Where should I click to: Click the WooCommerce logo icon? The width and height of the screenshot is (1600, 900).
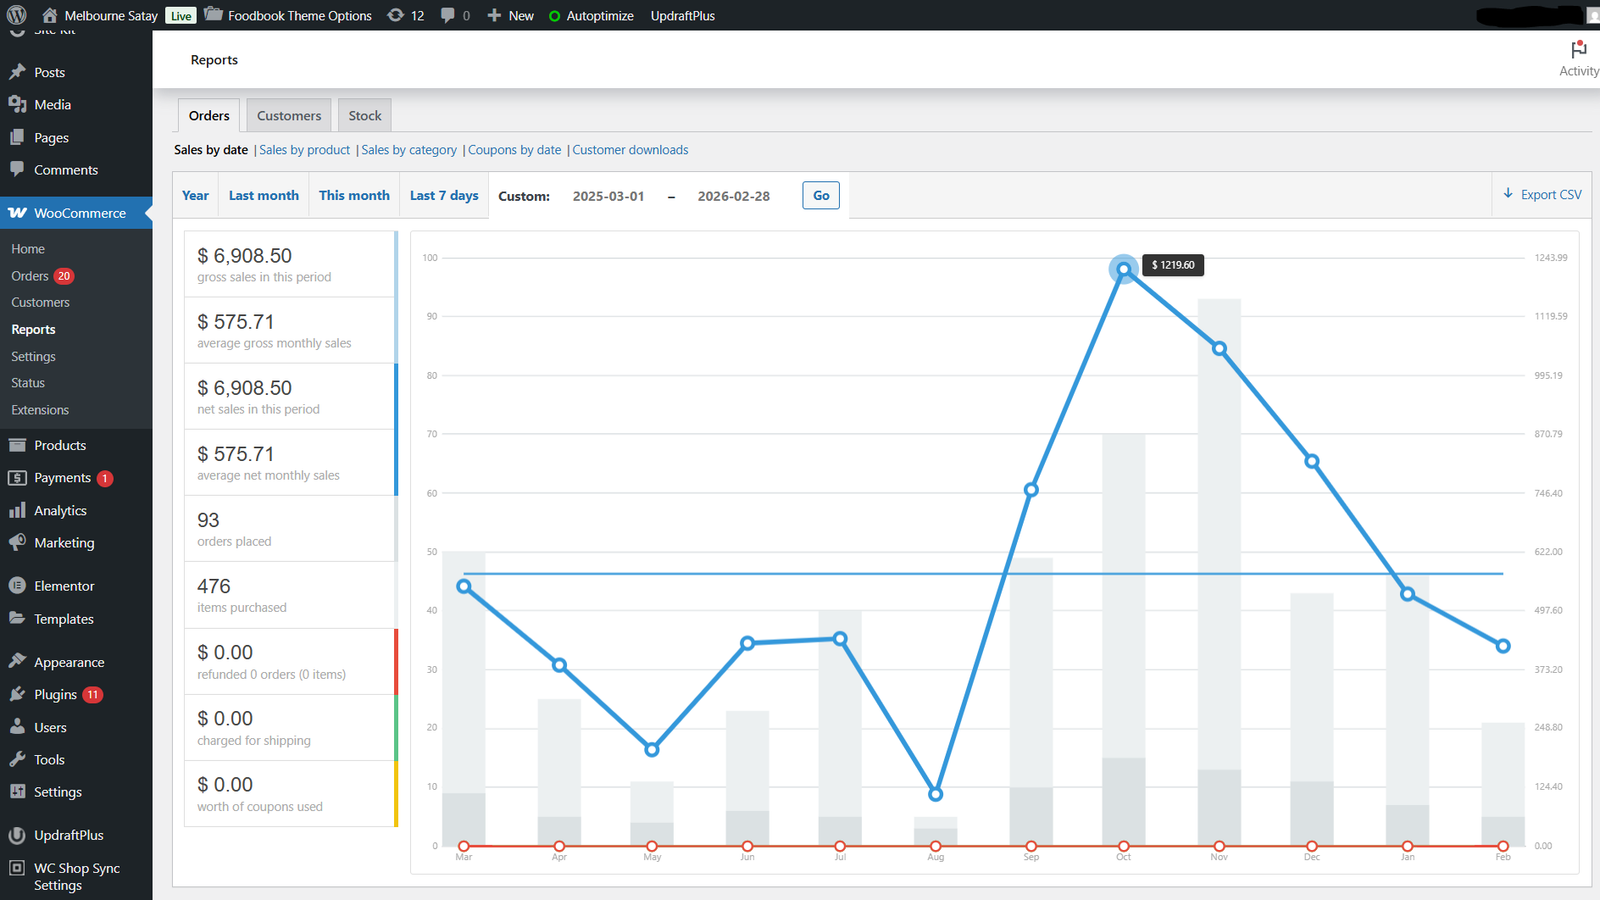click(17, 213)
